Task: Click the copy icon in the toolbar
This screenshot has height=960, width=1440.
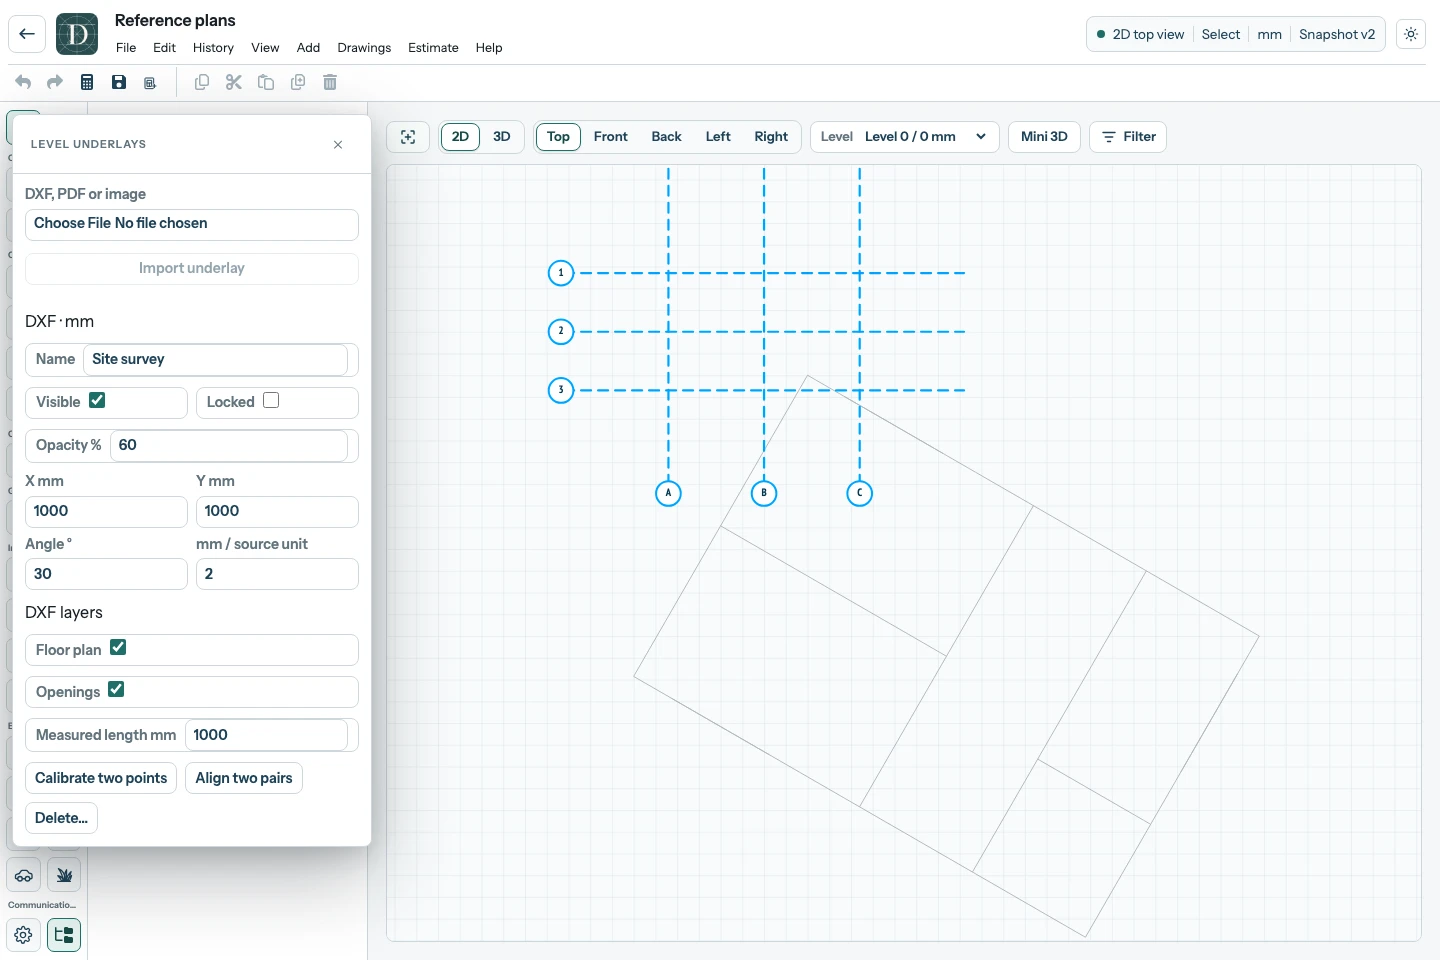Action: point(202,82)
